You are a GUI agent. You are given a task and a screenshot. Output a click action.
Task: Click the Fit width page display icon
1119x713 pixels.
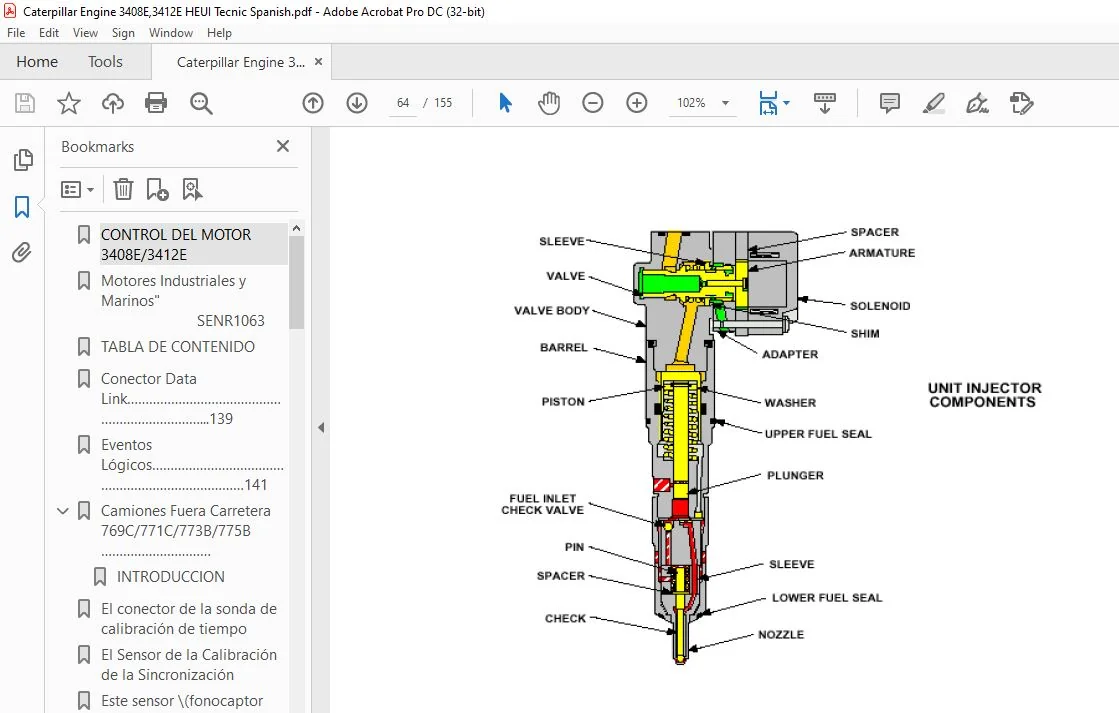pyautogui.click(x=768, y=103)
